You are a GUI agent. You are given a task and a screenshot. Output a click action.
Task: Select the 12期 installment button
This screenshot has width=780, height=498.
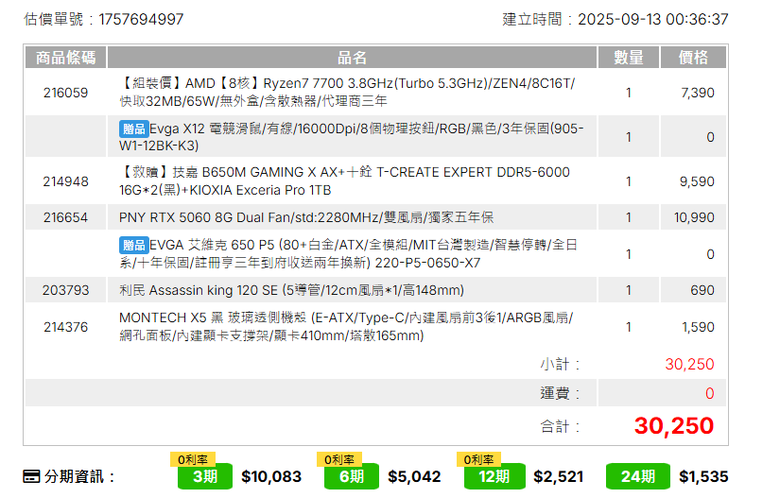tap(494, 477)
